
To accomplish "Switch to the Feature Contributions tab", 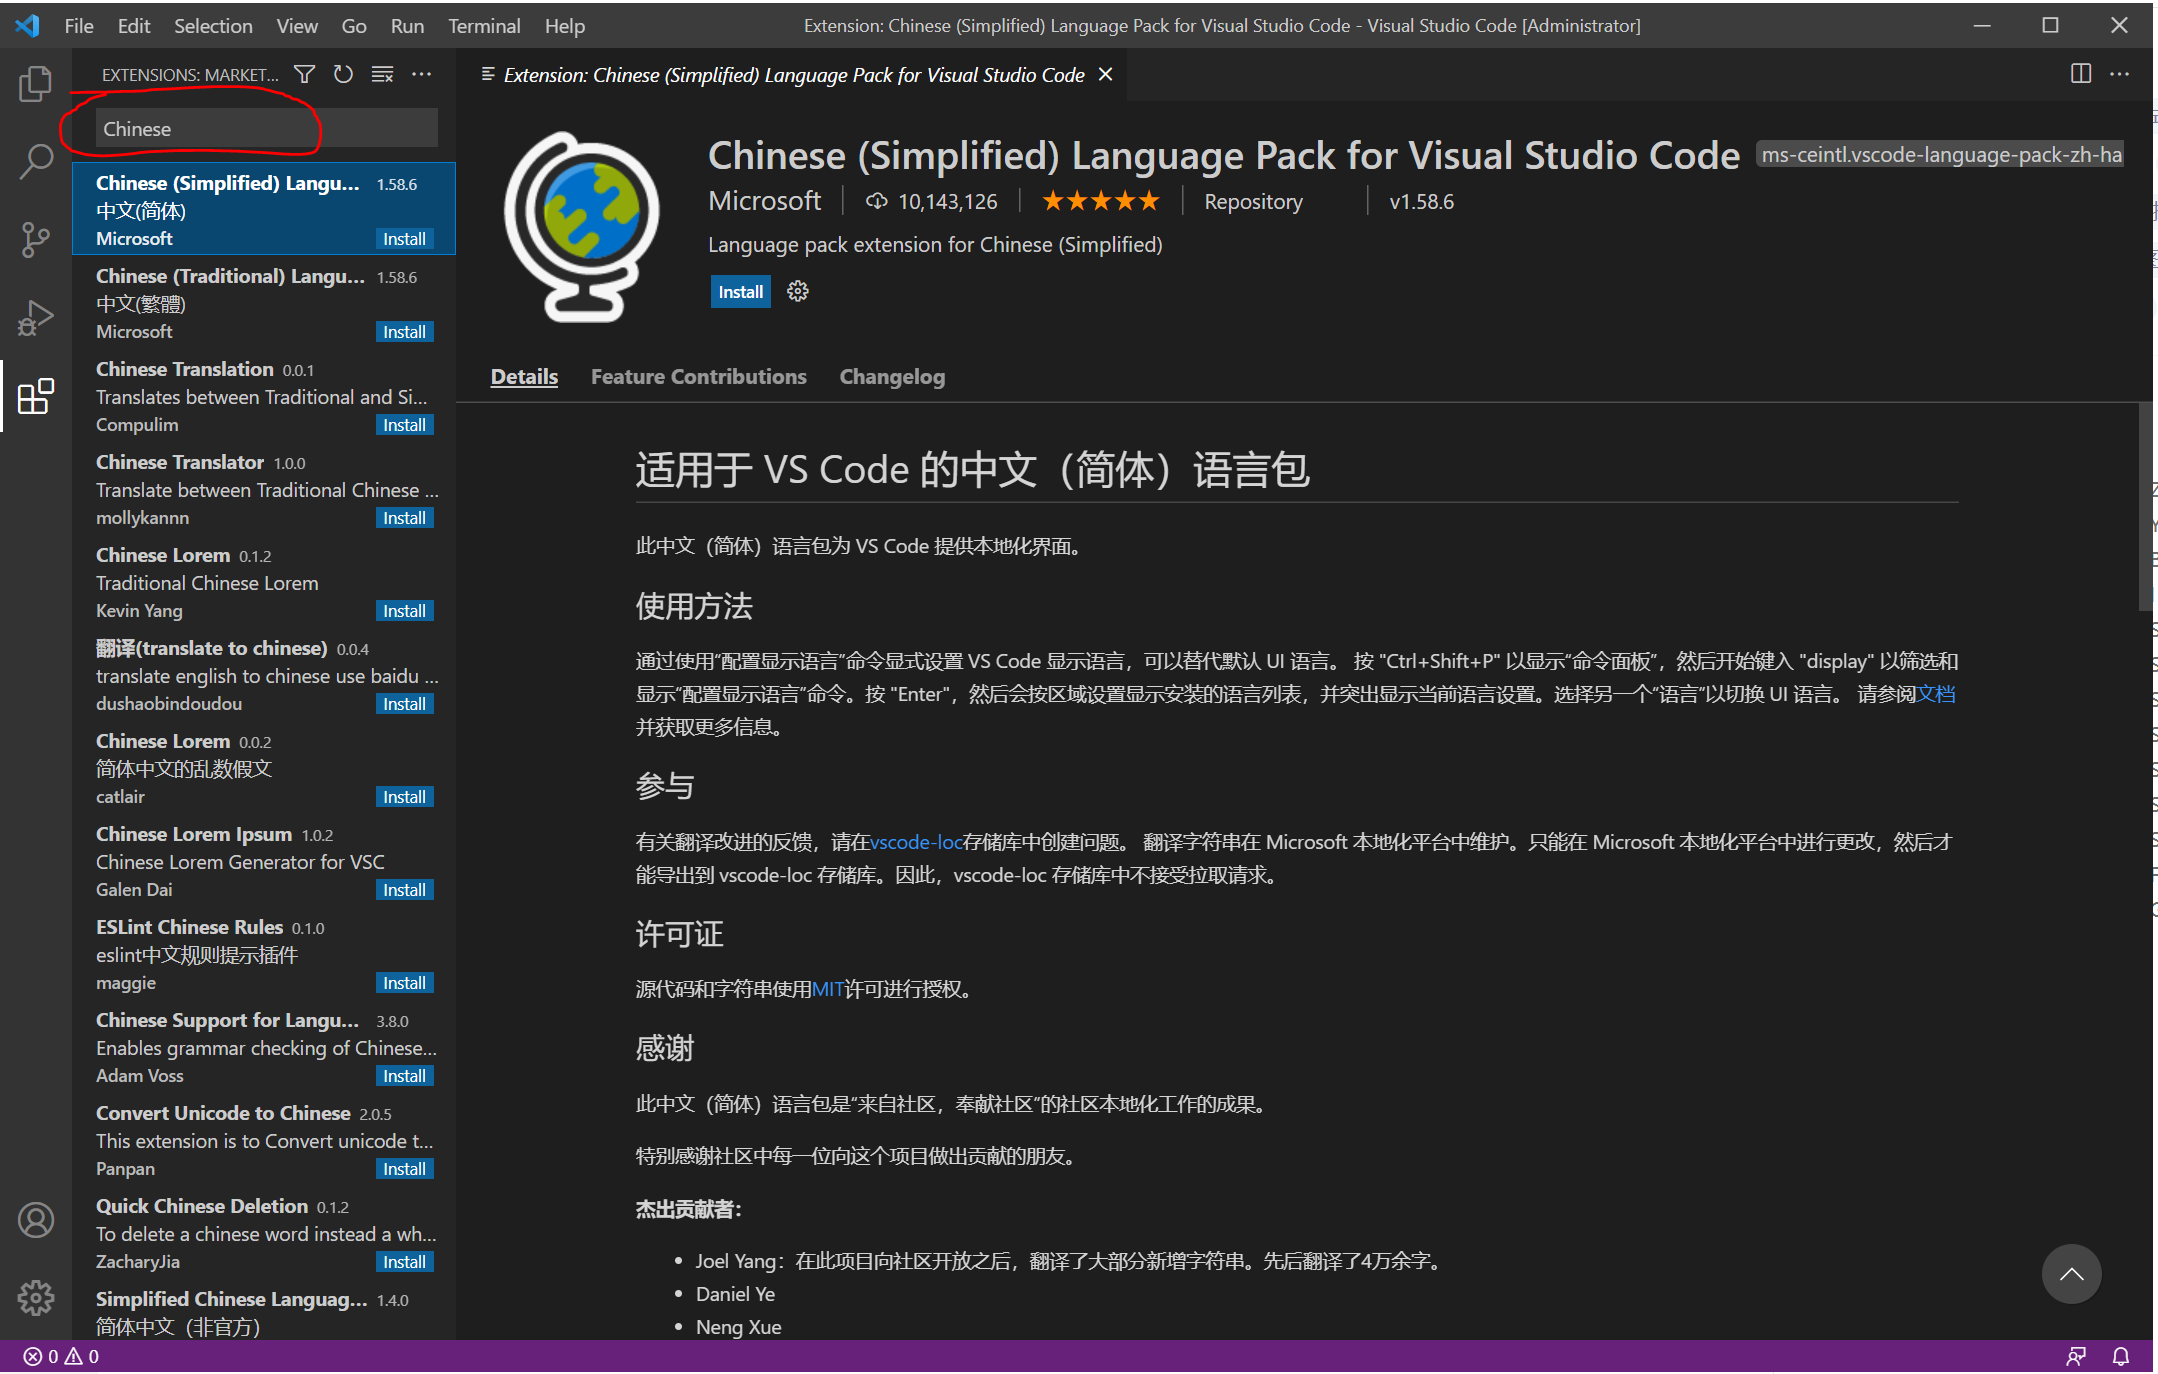I will click(698, 376).
